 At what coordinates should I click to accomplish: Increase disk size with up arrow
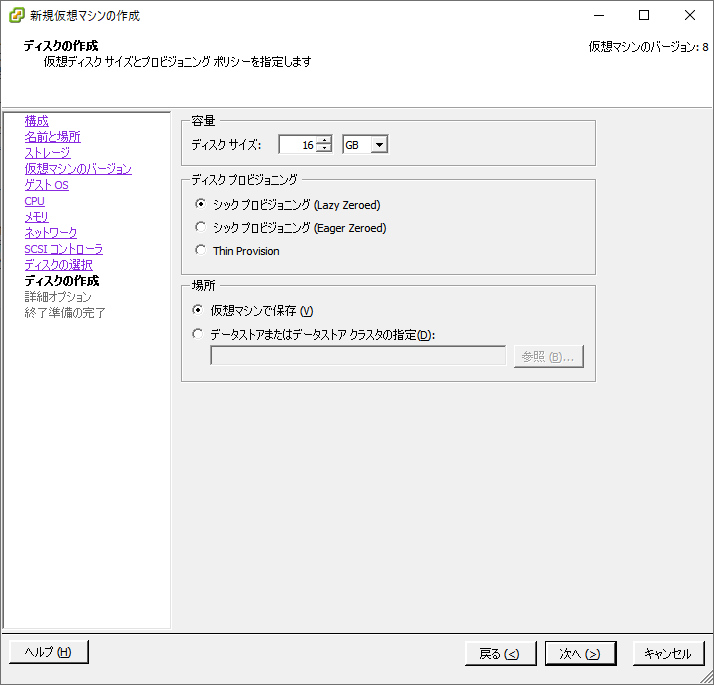[x=324, y=140]
